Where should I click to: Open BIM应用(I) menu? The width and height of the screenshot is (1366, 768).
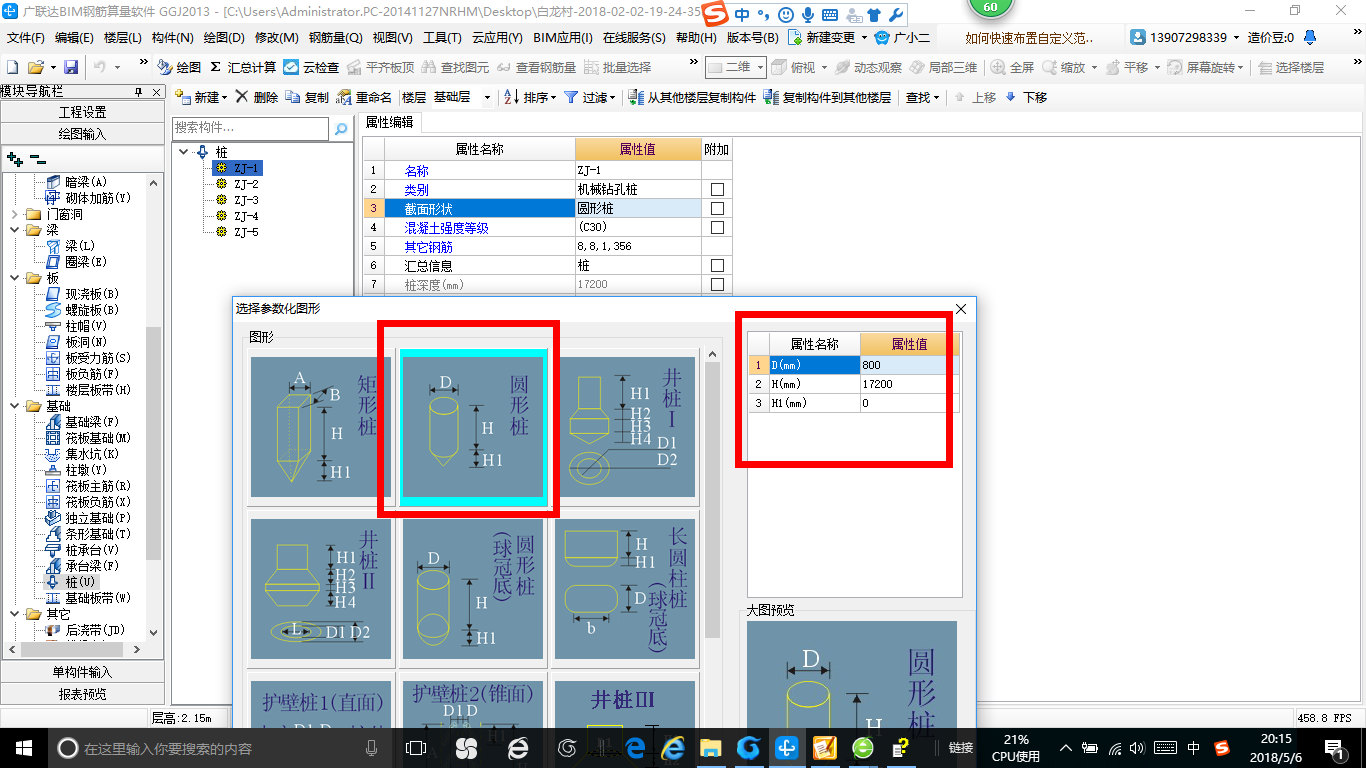[x=563, y=38]
